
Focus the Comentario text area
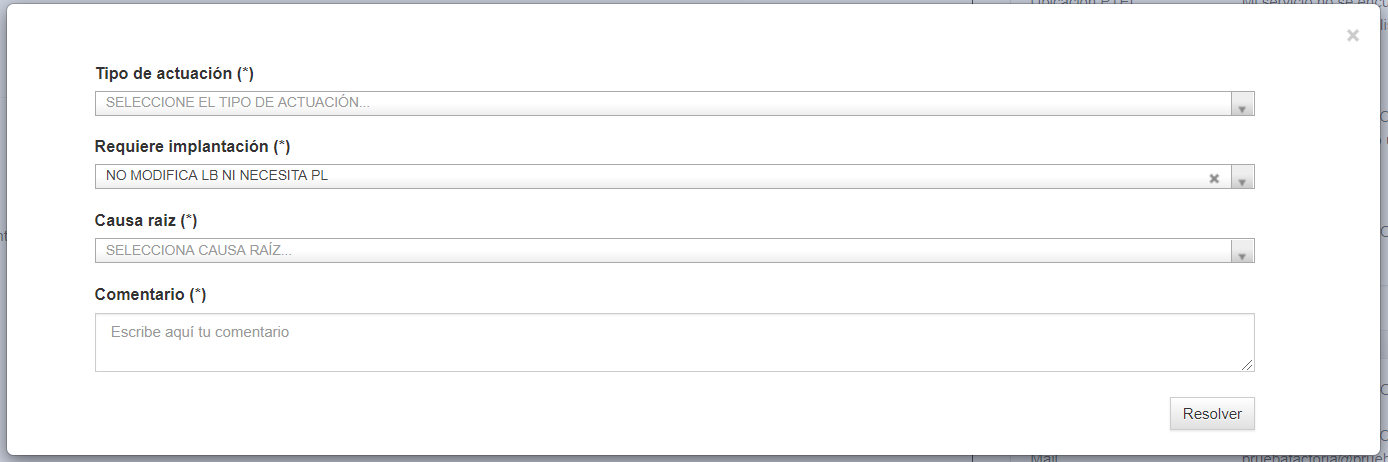[x=674, y=343]
